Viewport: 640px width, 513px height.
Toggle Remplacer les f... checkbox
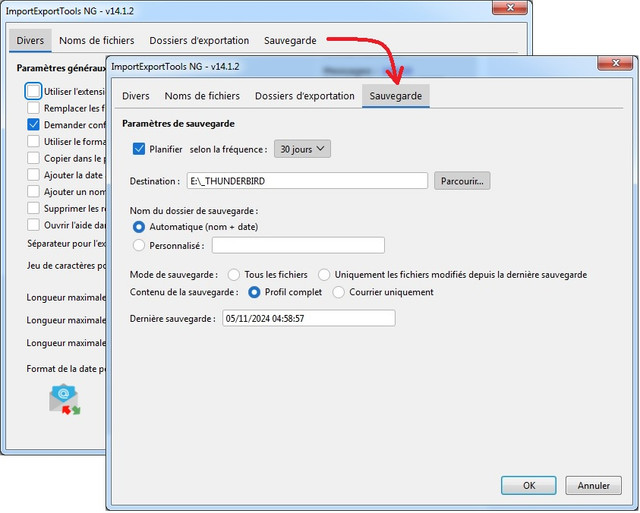(33, 108)
